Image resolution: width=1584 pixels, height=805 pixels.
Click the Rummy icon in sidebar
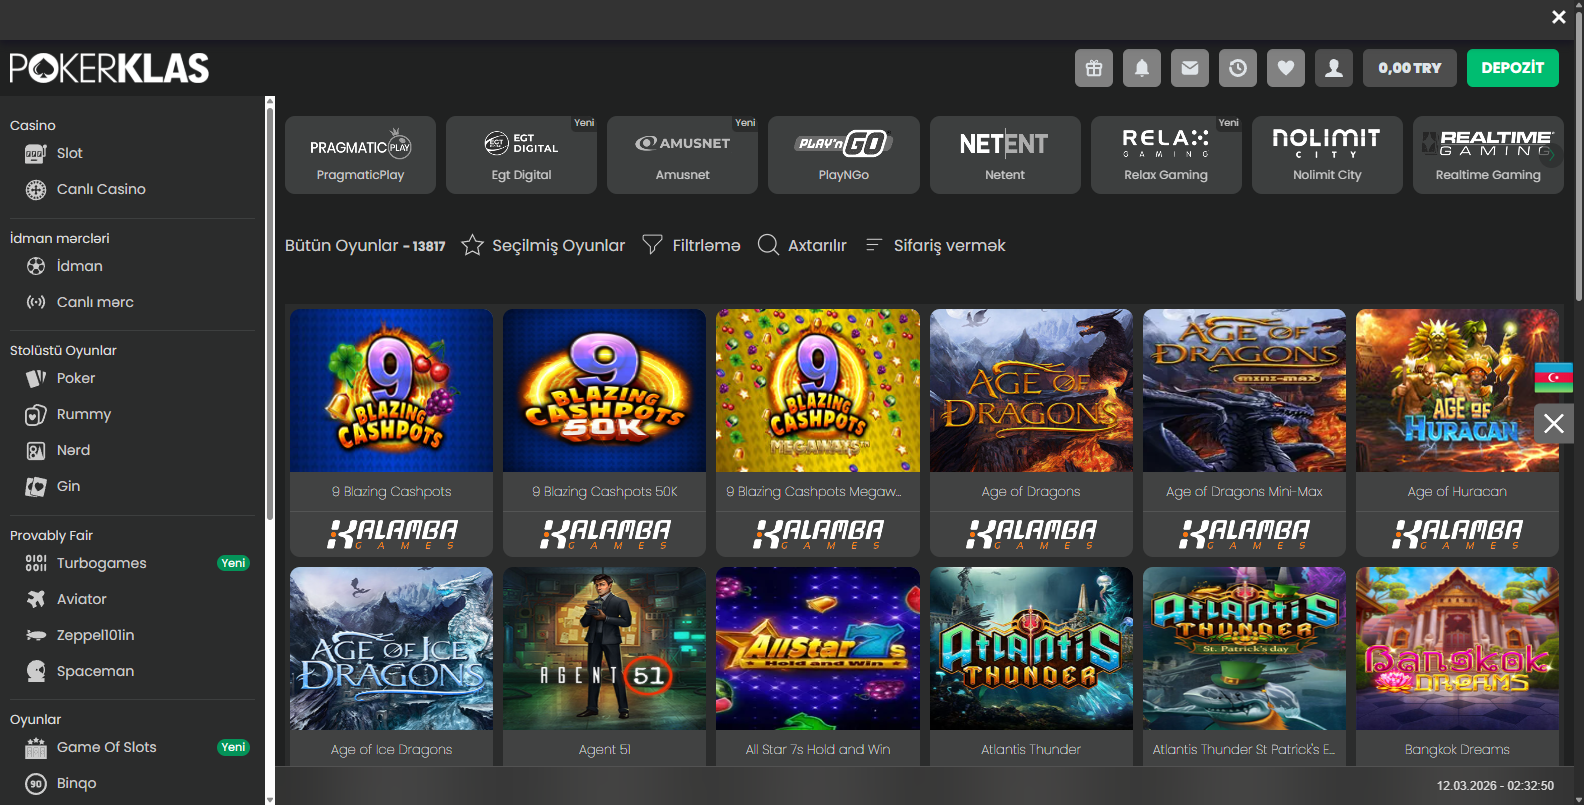36,414
